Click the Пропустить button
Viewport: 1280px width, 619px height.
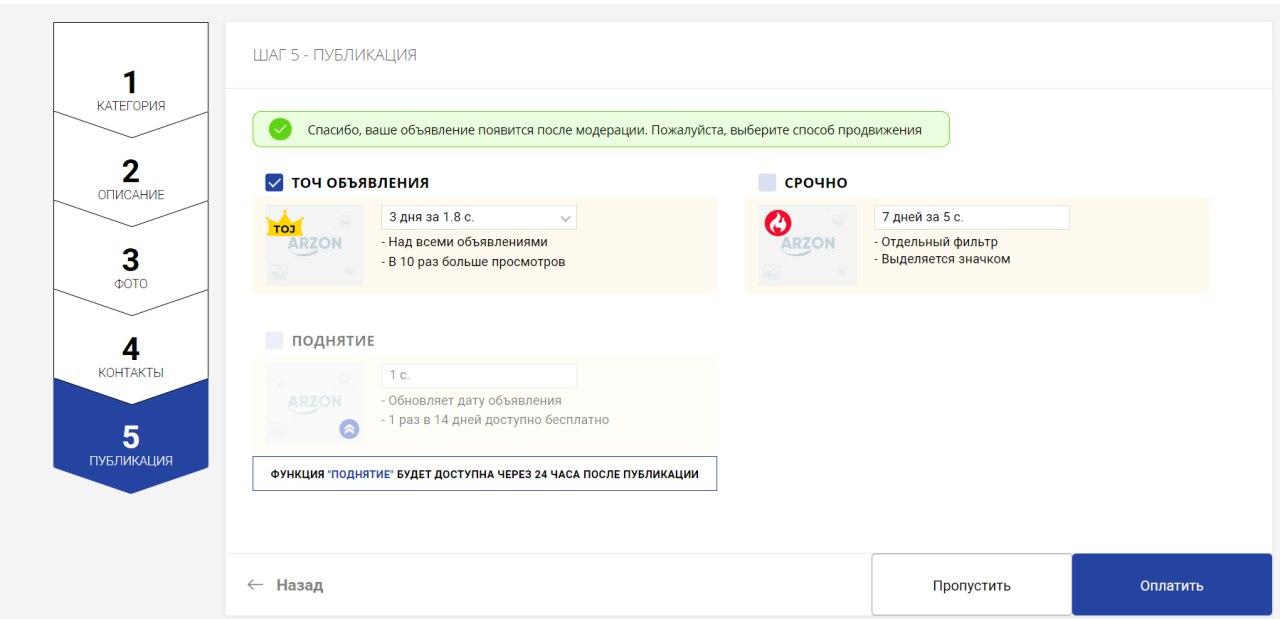click(971, 585)
